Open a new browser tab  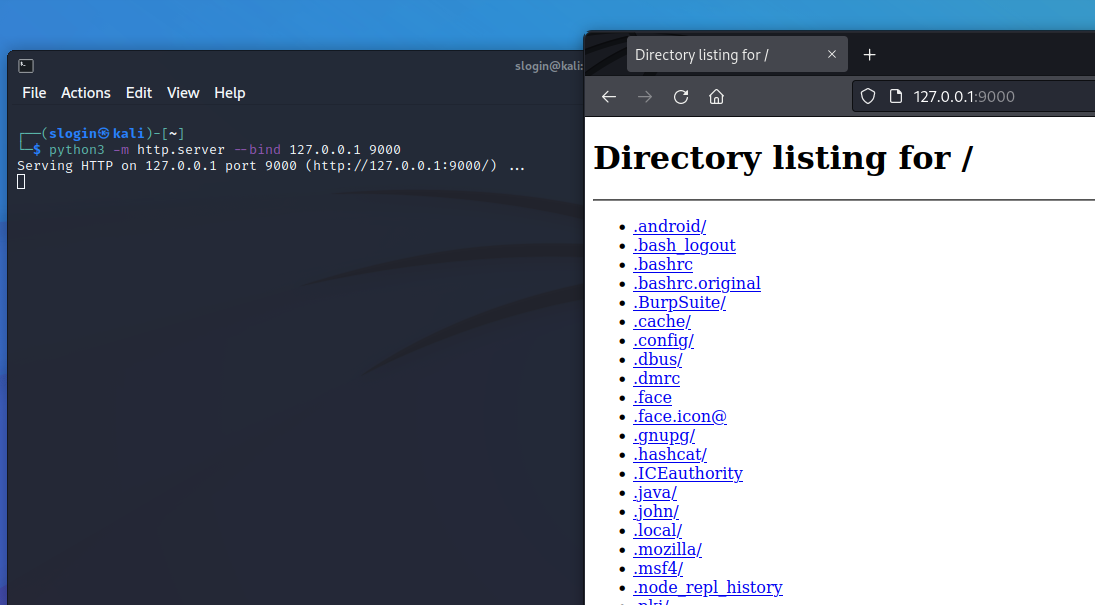point(869,54)
